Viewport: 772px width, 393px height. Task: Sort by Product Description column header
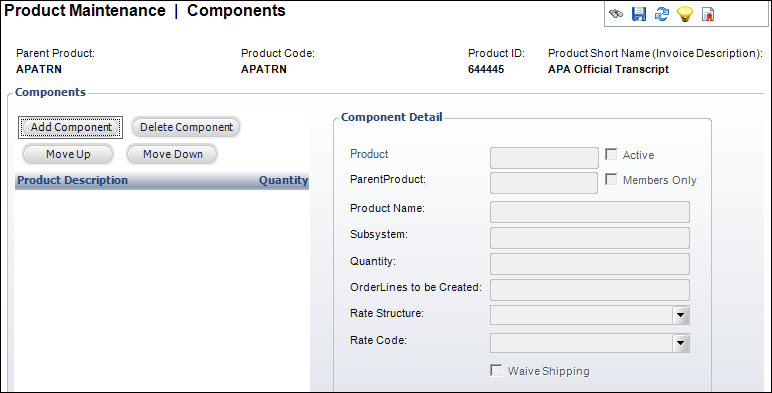click(72, 180)
